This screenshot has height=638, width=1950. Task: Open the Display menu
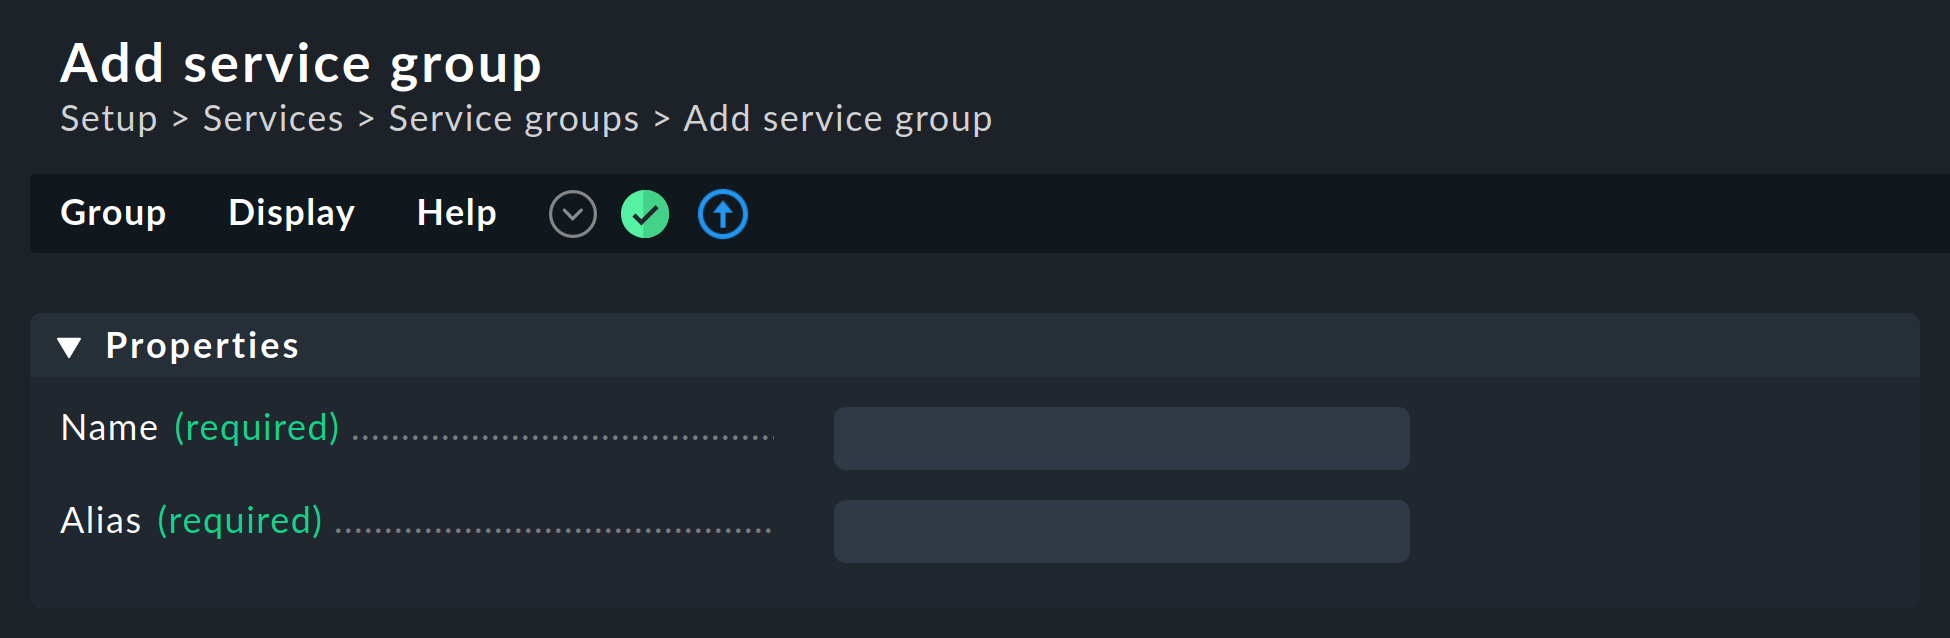[x=291, y=213]
